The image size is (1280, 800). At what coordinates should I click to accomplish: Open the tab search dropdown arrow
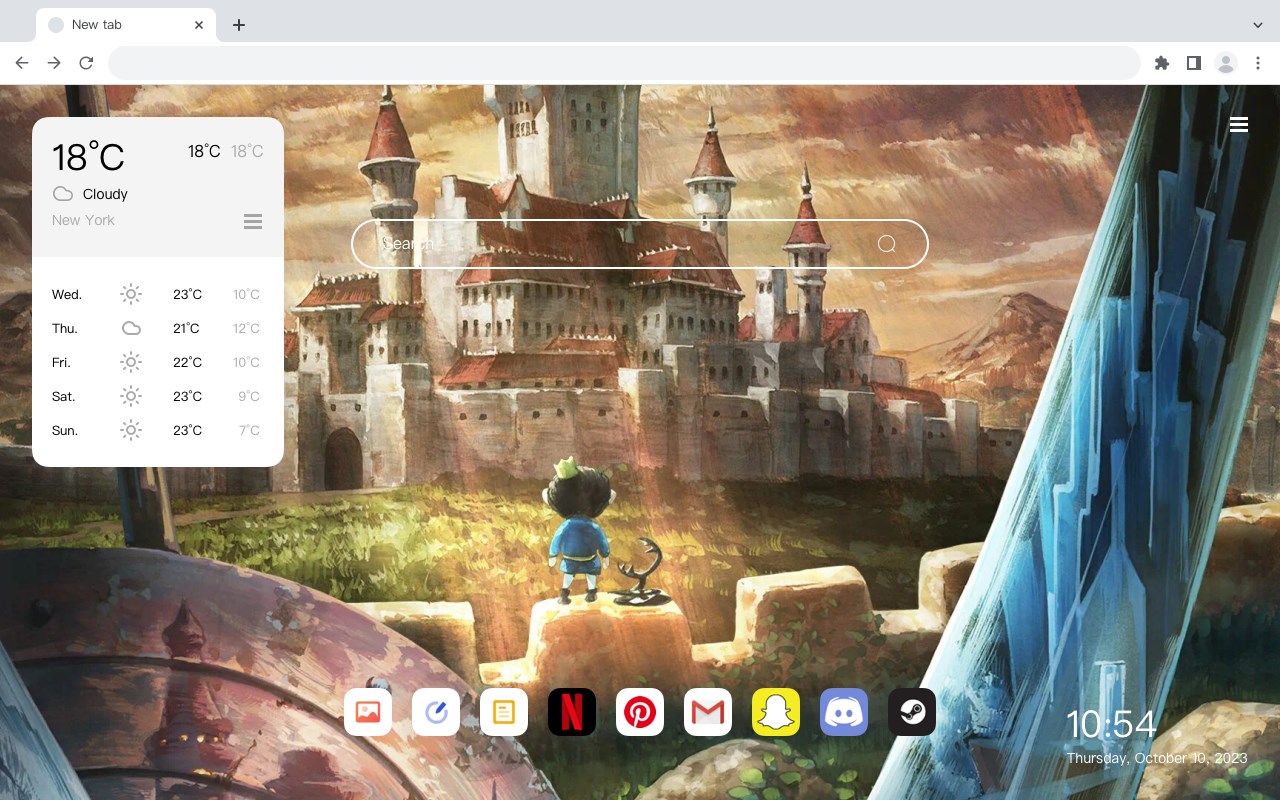1258,25
